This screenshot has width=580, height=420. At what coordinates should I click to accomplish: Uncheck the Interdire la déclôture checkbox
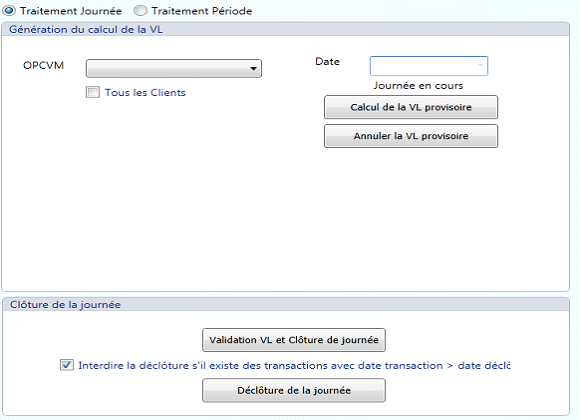[67, 365]
